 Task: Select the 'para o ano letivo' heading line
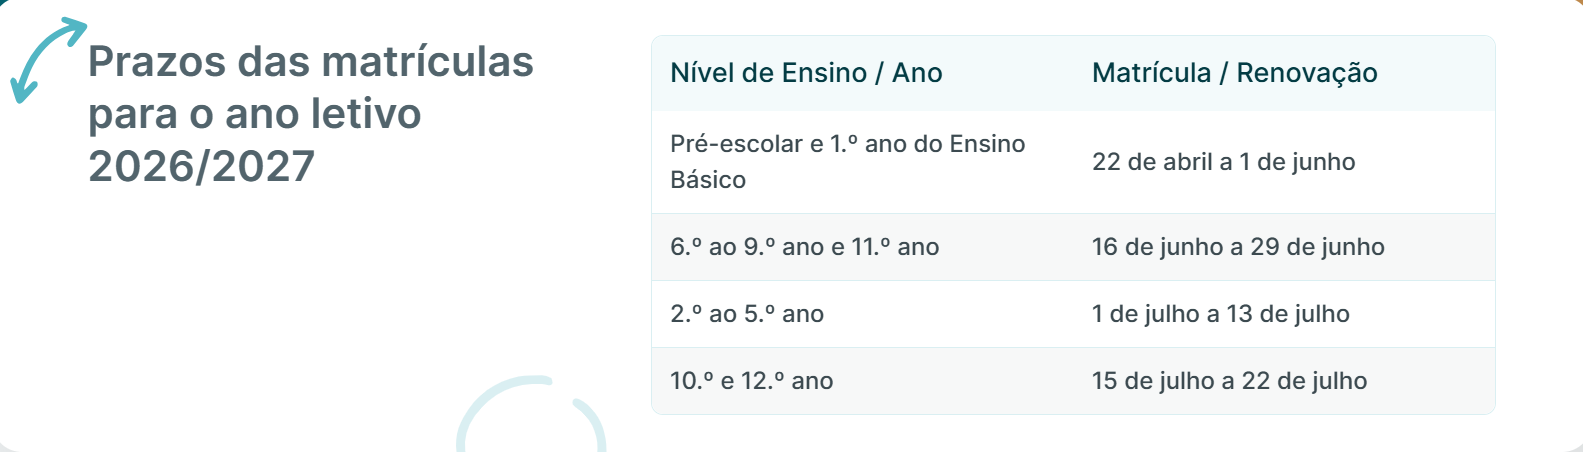(254, 114)
